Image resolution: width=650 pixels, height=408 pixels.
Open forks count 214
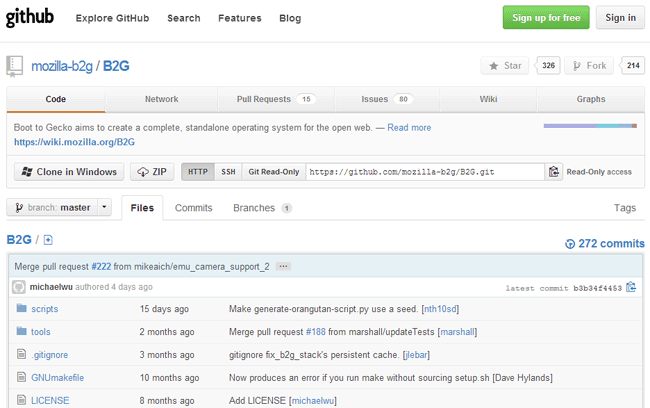(633, 66)
